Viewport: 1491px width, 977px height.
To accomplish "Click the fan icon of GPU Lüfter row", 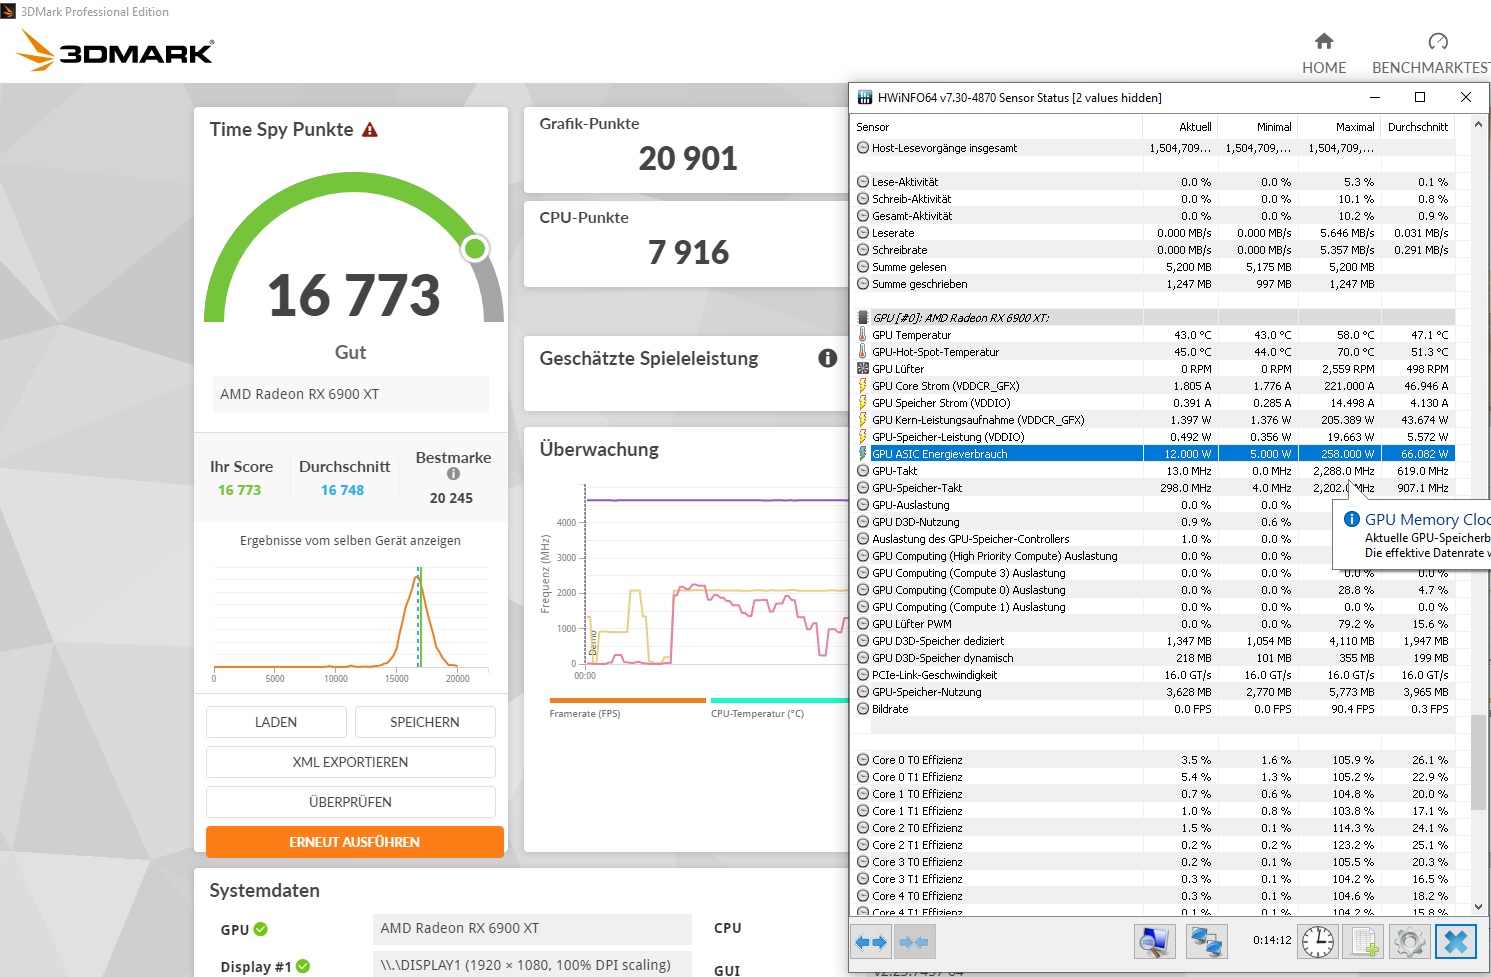I will pyautogui.click(x=863, y=369).
